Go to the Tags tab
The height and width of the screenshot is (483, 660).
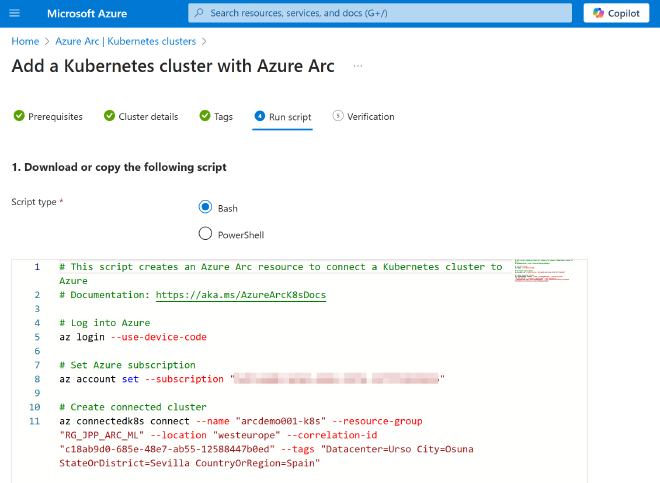tap(216, 117)
